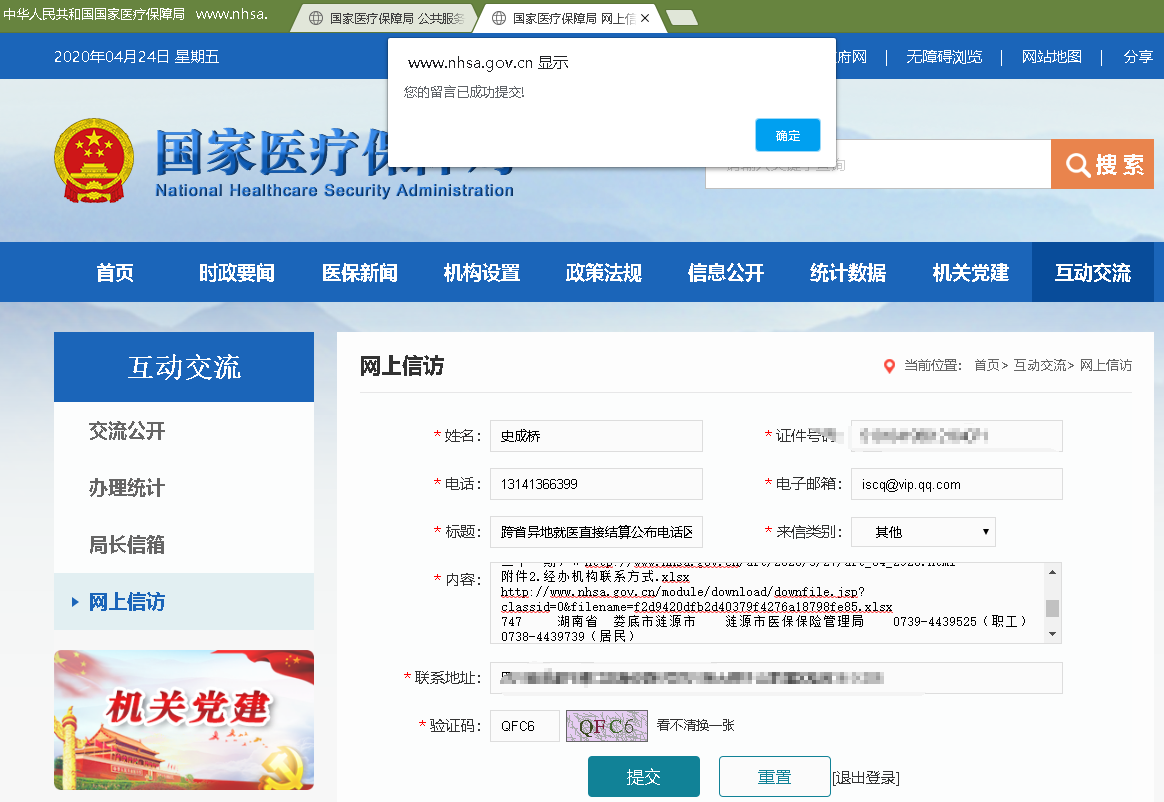Open 政策法规 navigation item
Image resolution: width=1164 pixels, height=802 pixels.
(x=604, y=273)
